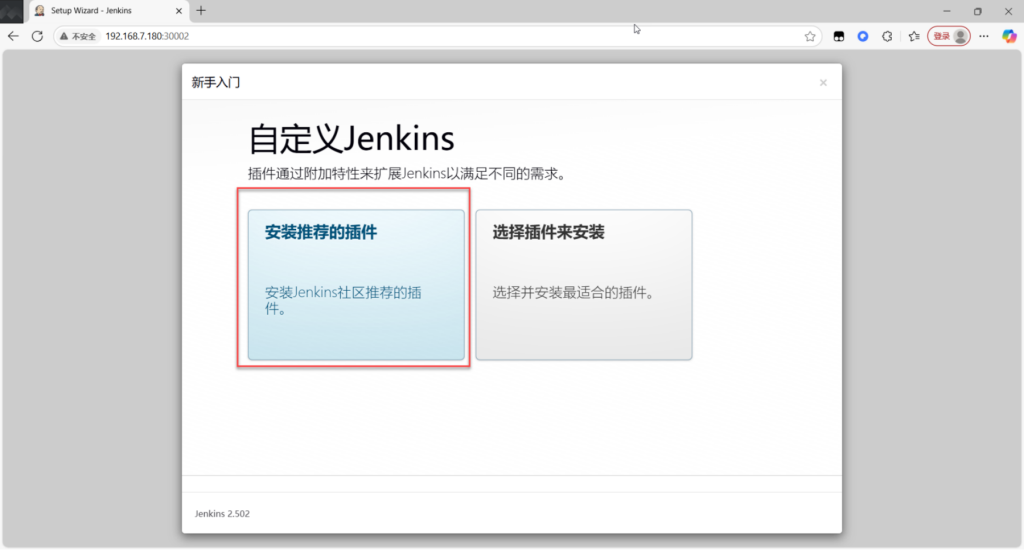Click the tab actions icon at far left
Viewport: 1024px width, 550px height.
point(12,11)
